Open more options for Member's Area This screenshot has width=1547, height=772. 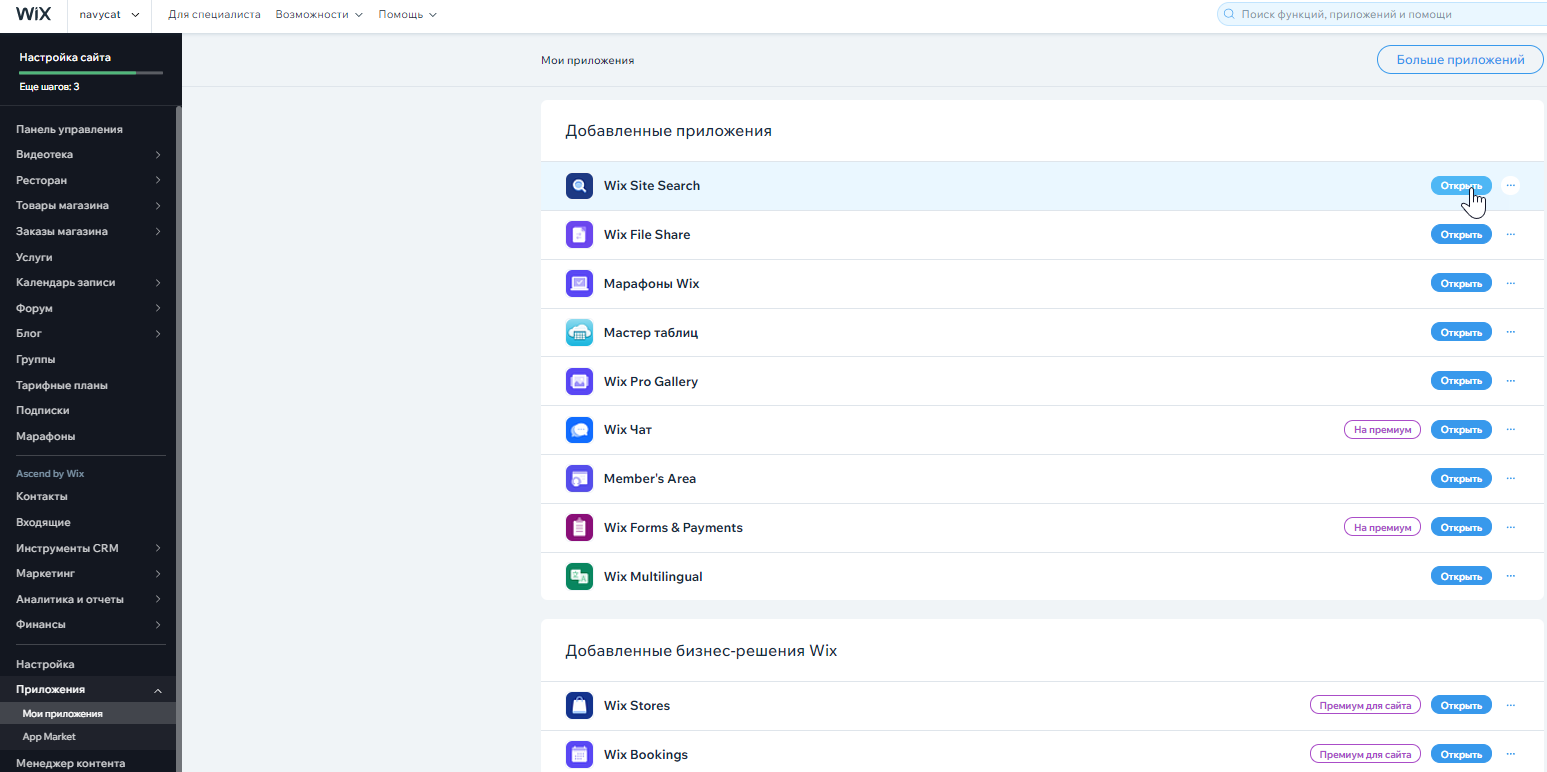(1510, 479)
